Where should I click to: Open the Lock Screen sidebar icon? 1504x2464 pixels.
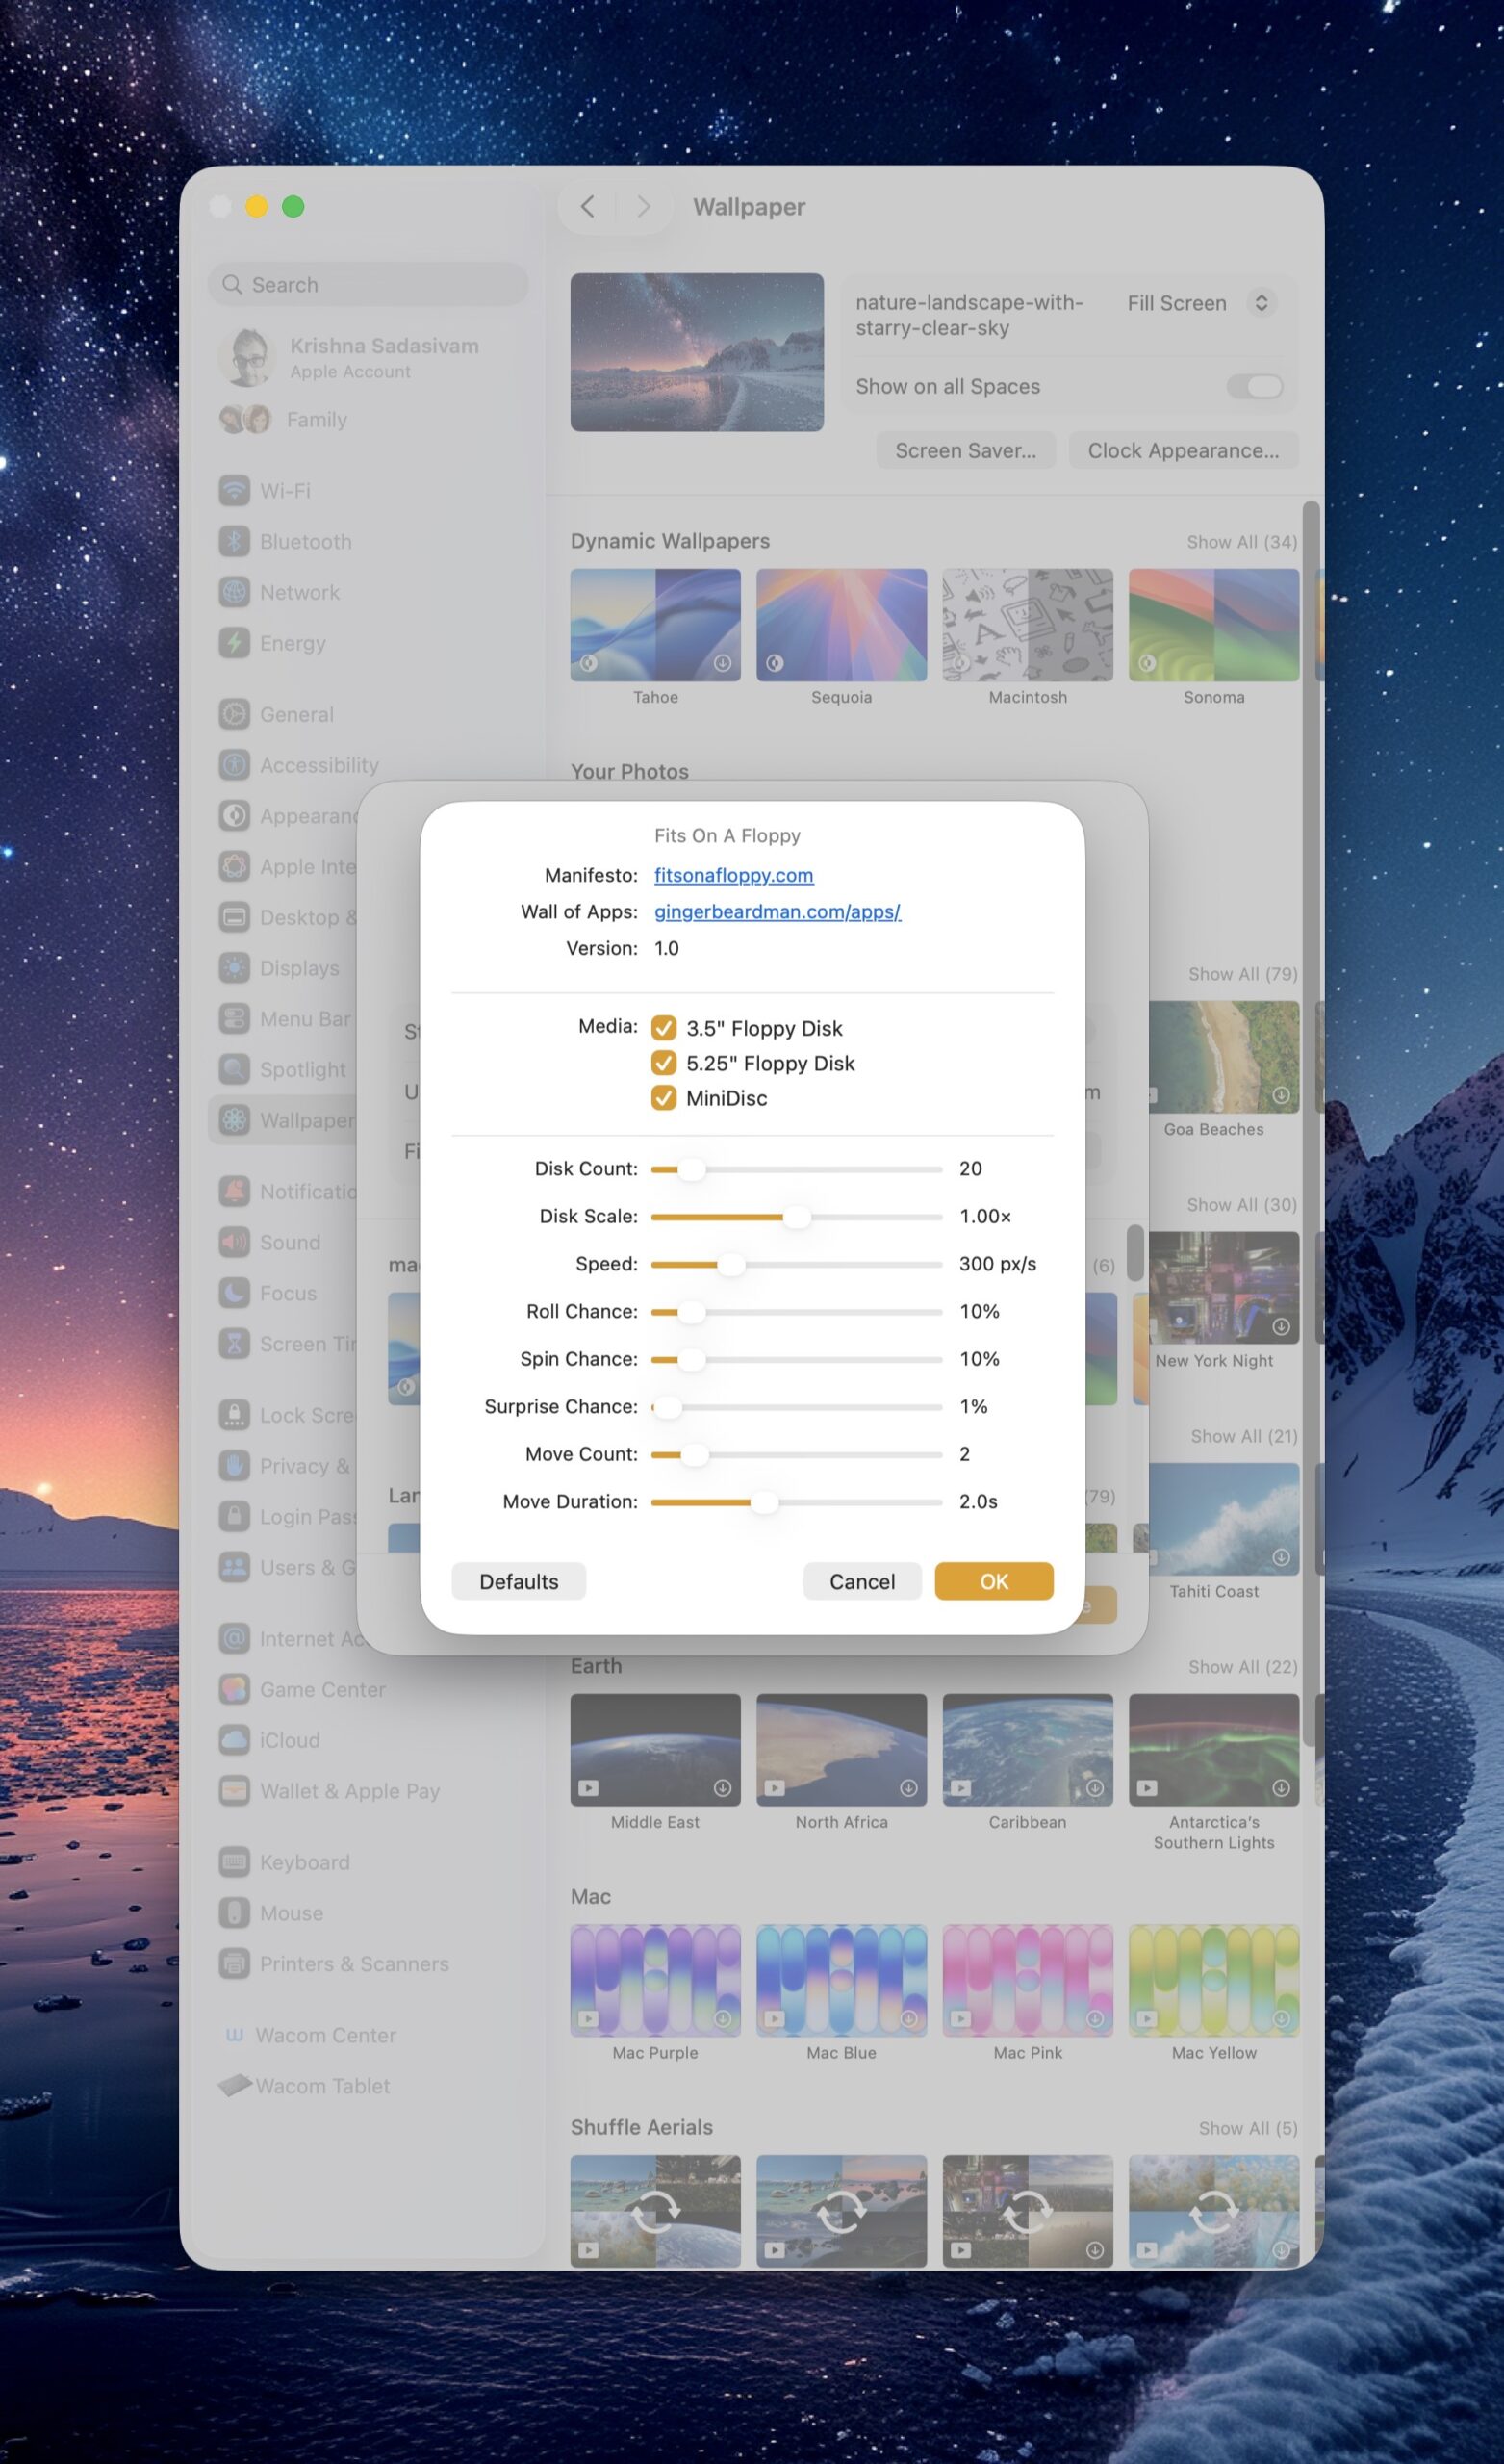click(x=234, y=1415)
